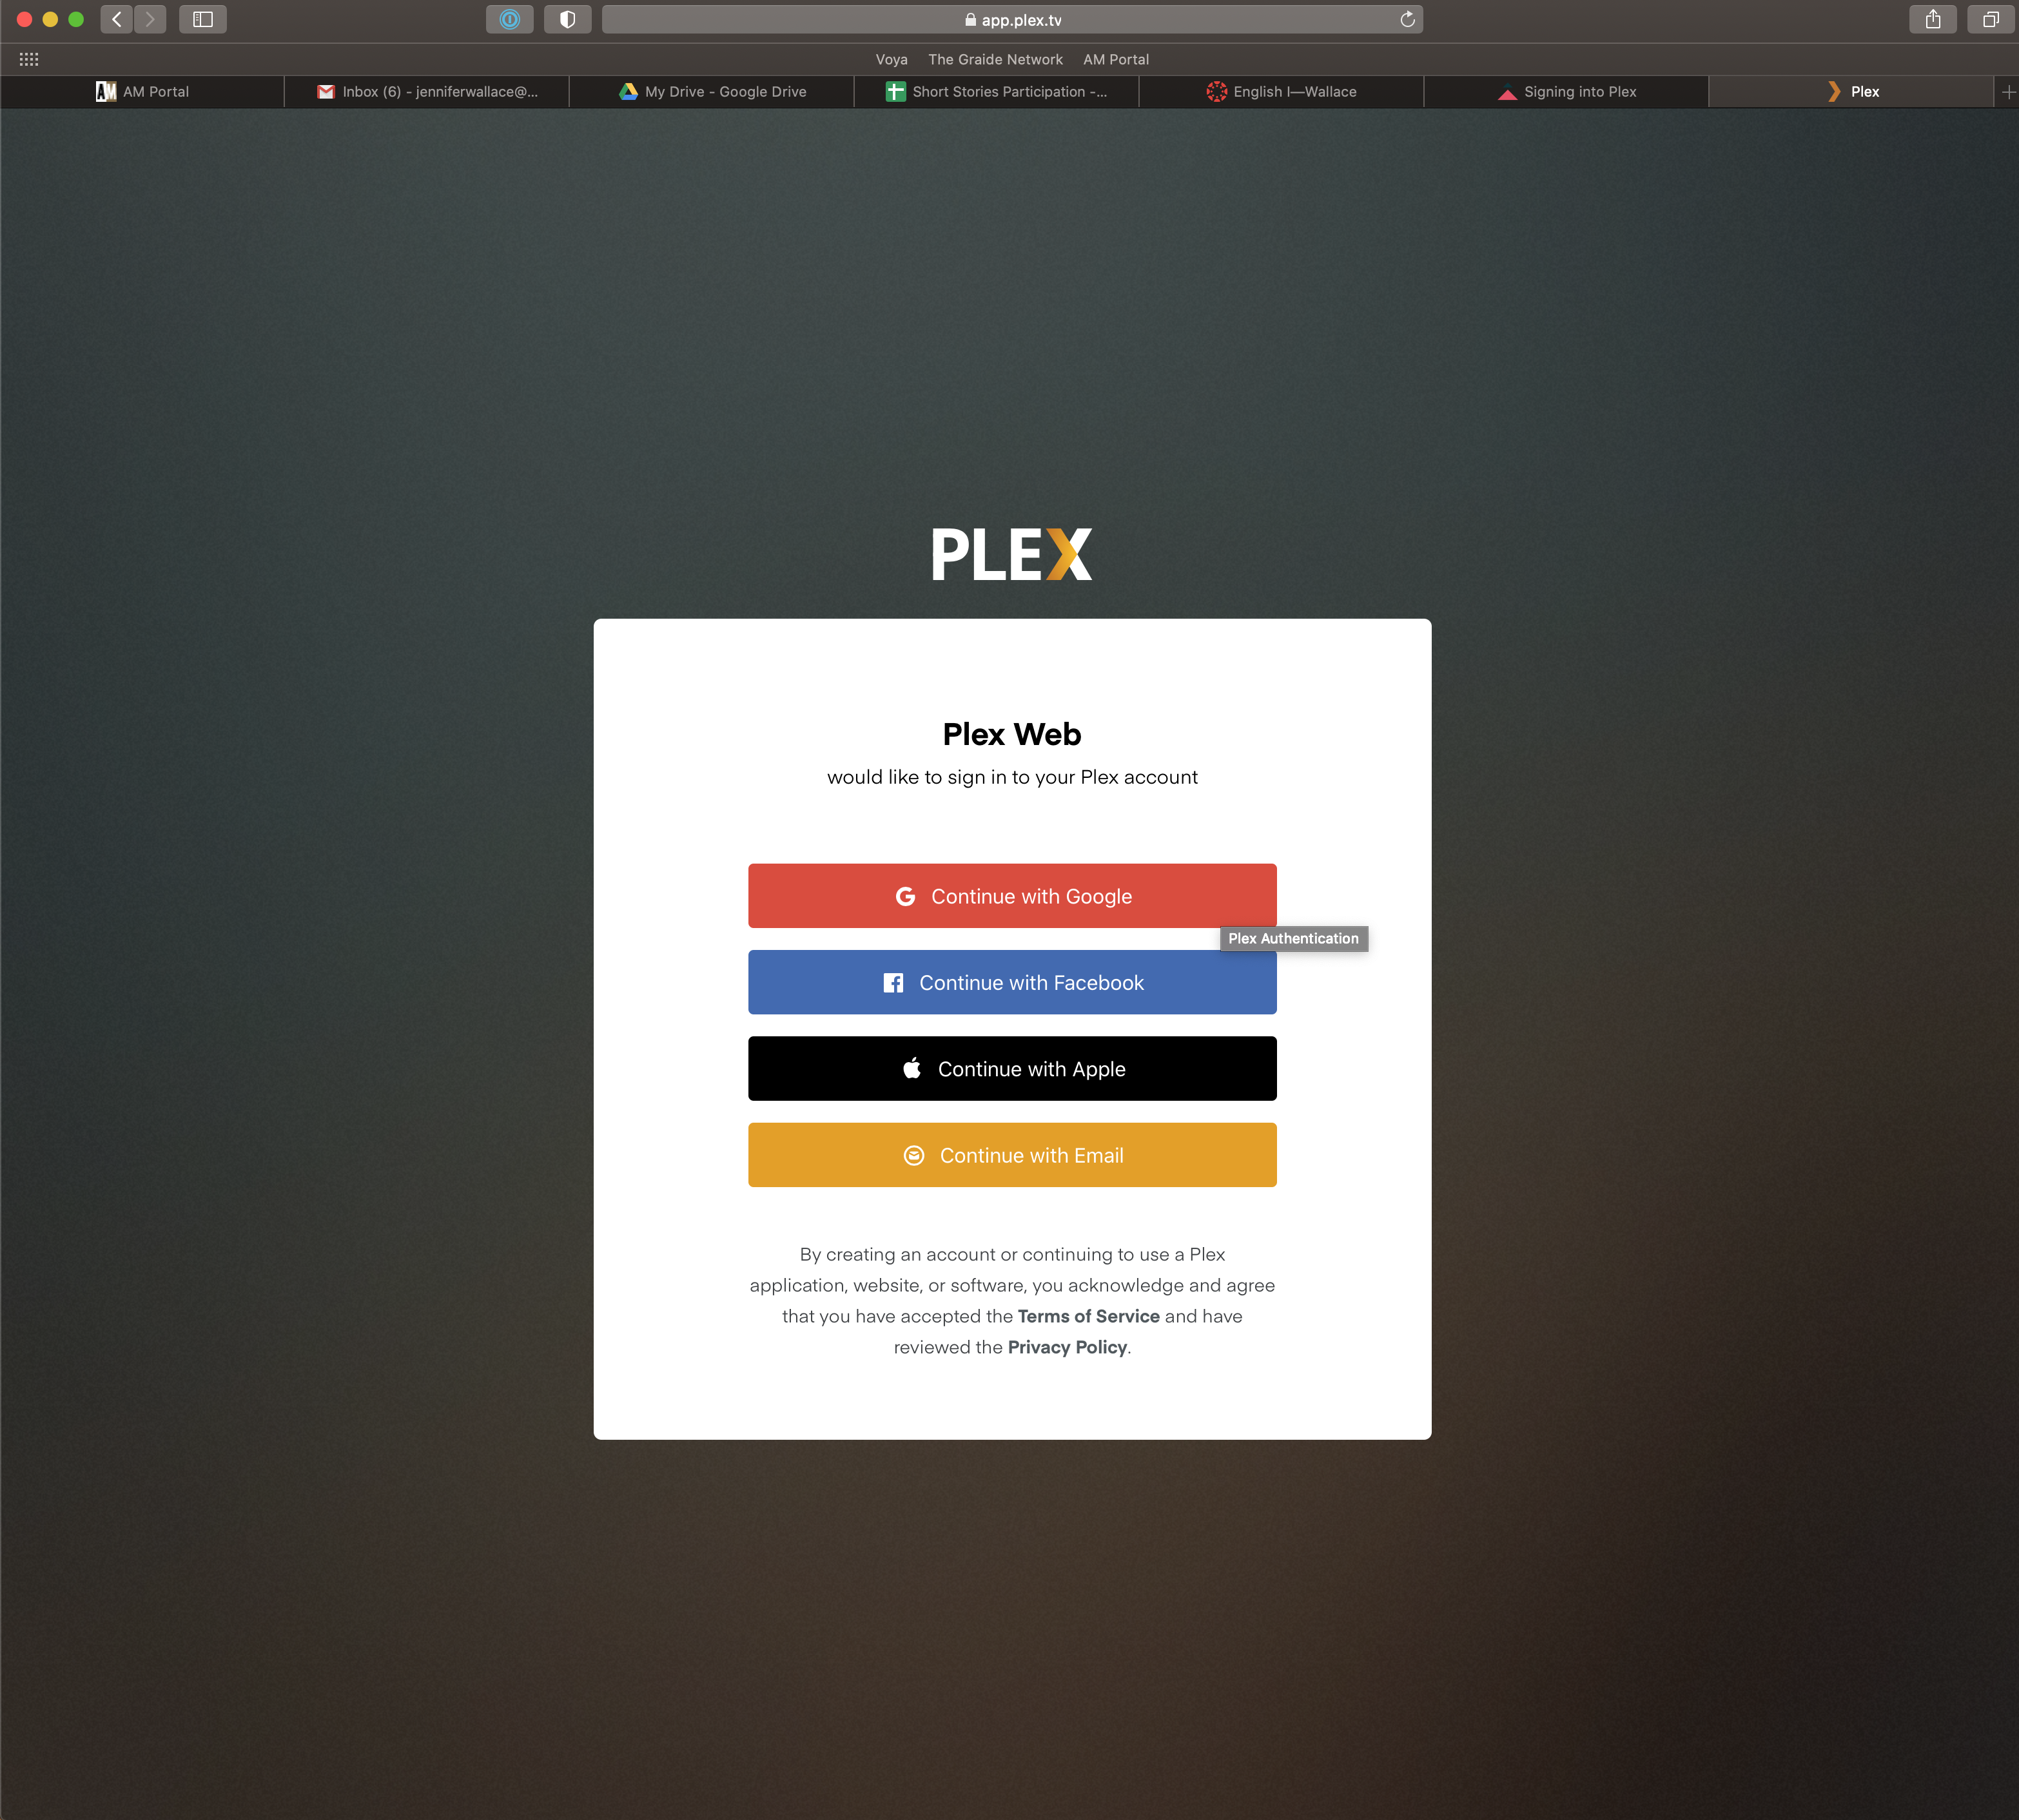Click the Apple logo sign-in option
Screen dimensions: 2019x1820
pyautogui.click(x=1012, y=1068)
